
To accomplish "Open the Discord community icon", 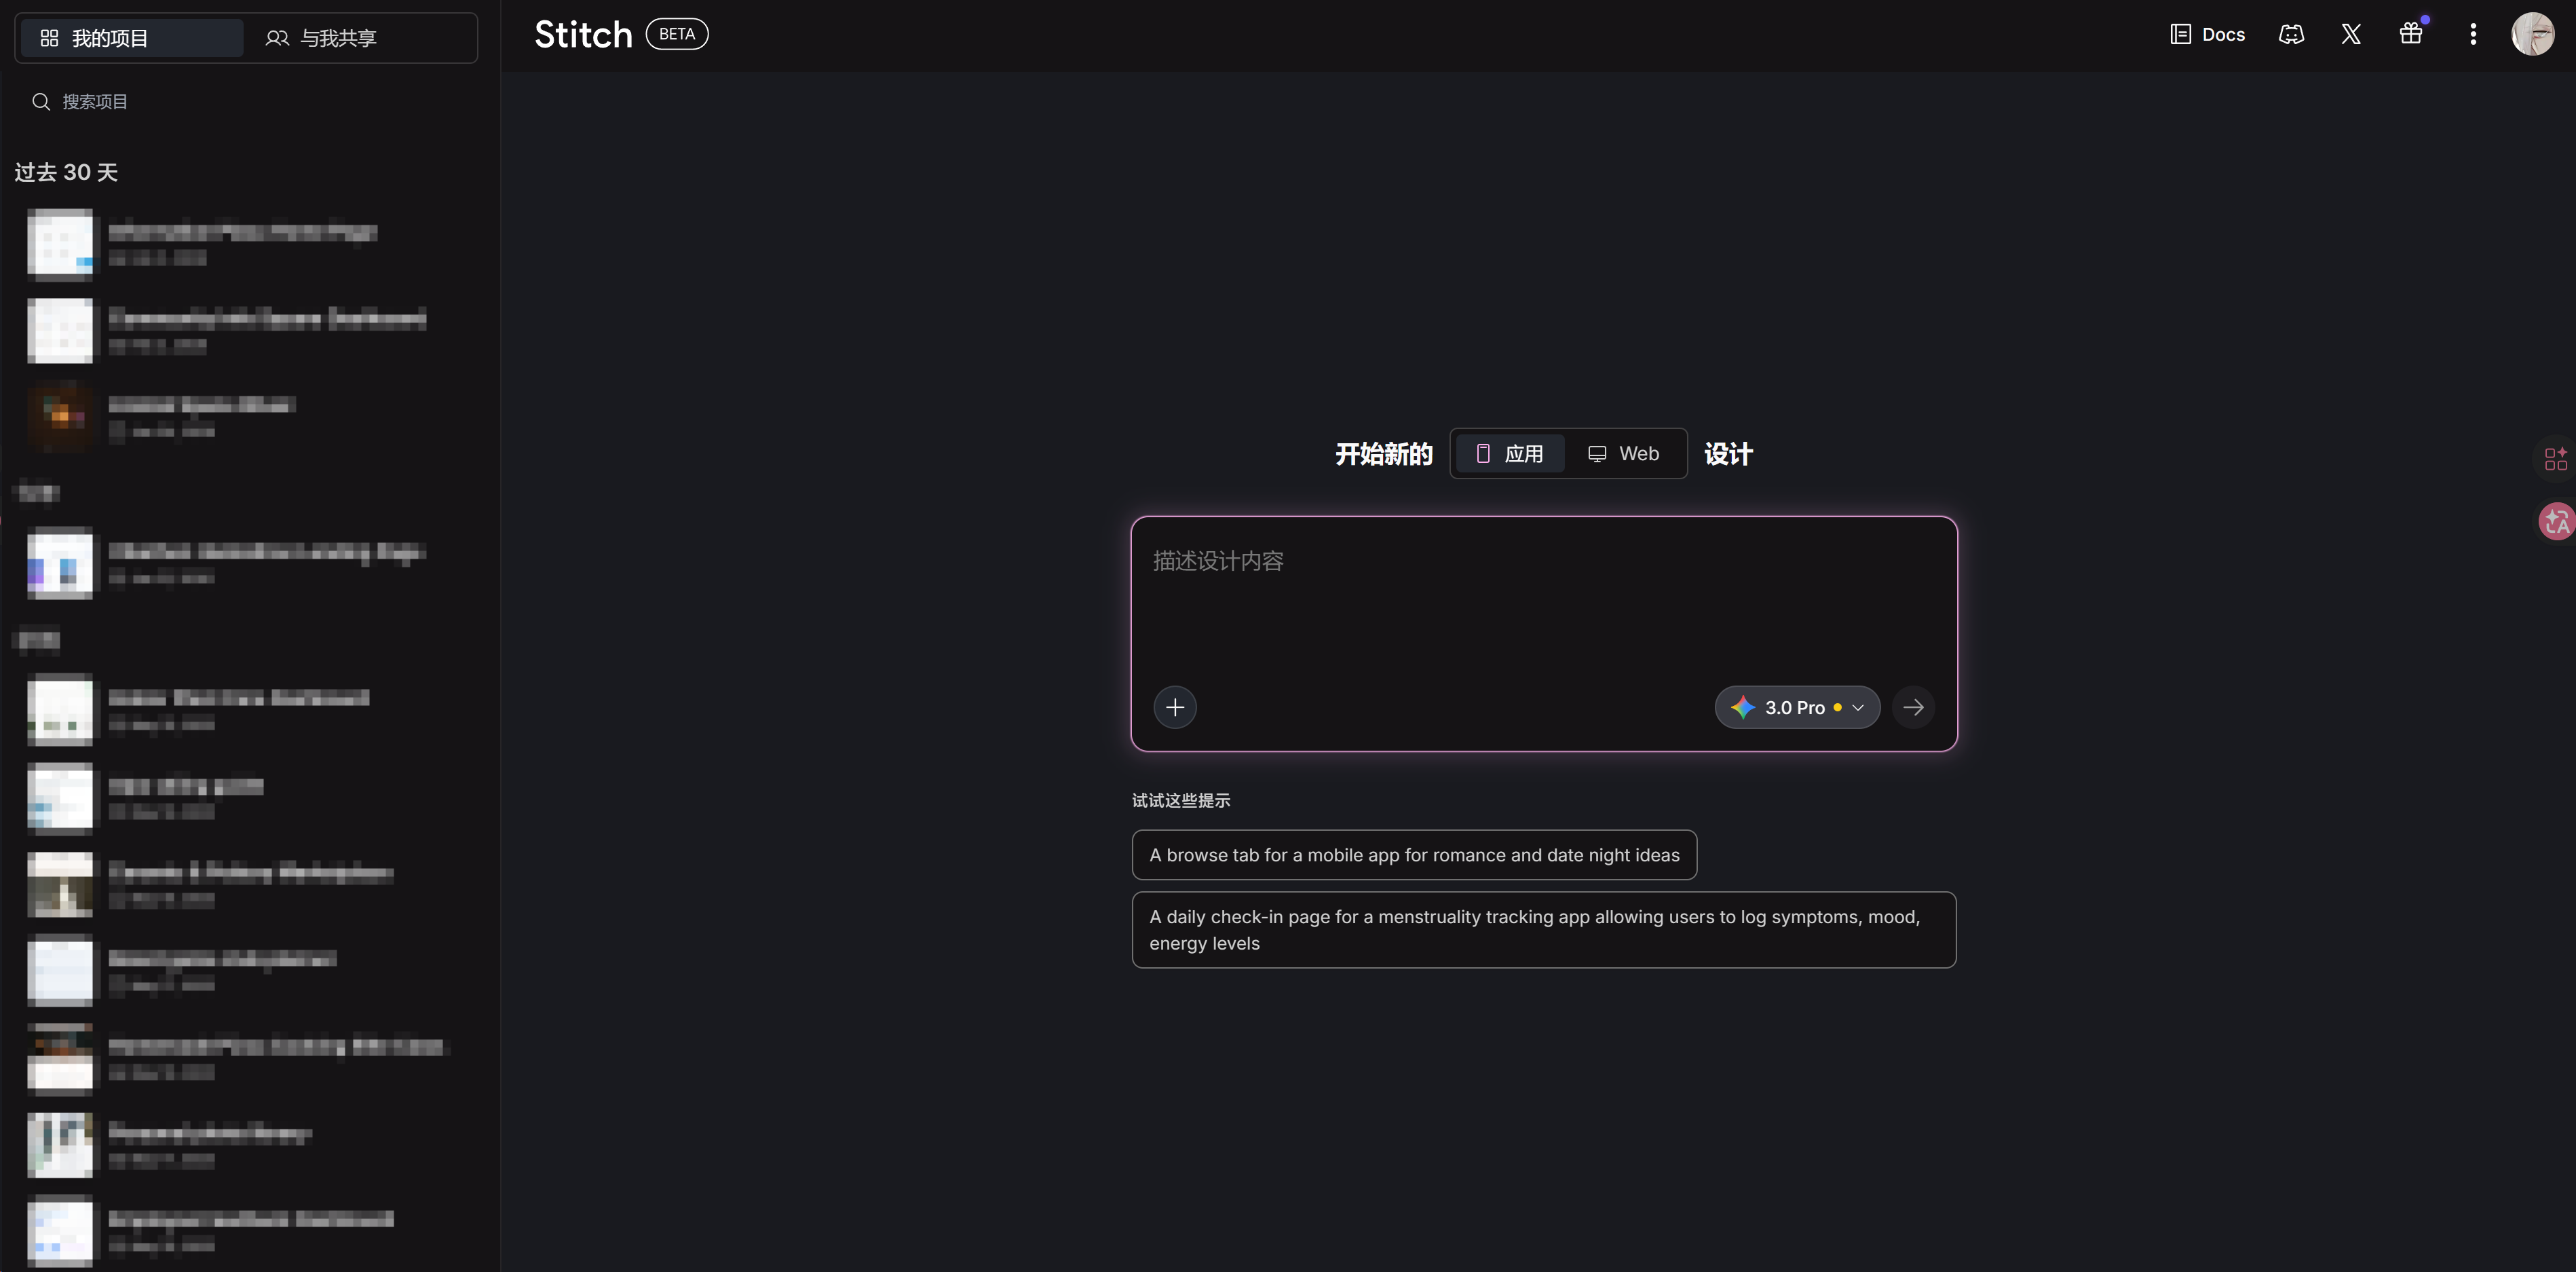I will tap(2291, 35).
